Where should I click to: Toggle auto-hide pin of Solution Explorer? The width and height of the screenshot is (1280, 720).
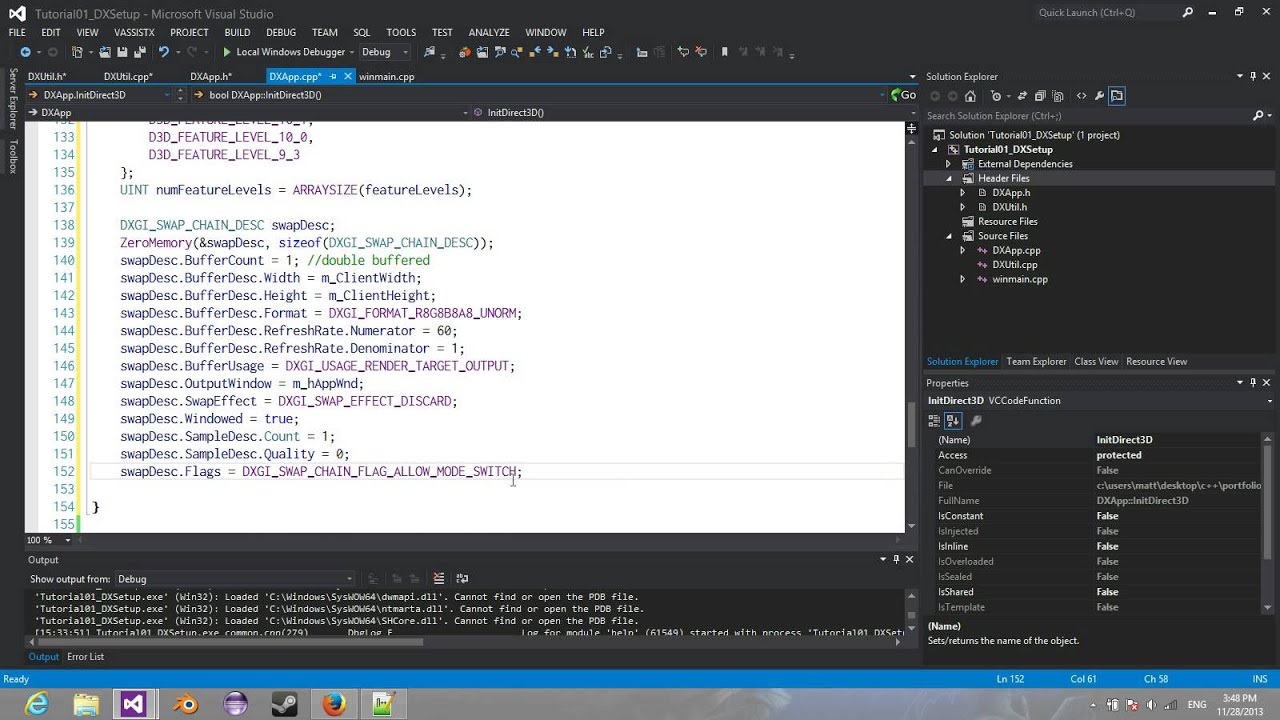click(x=1253, y=76)
